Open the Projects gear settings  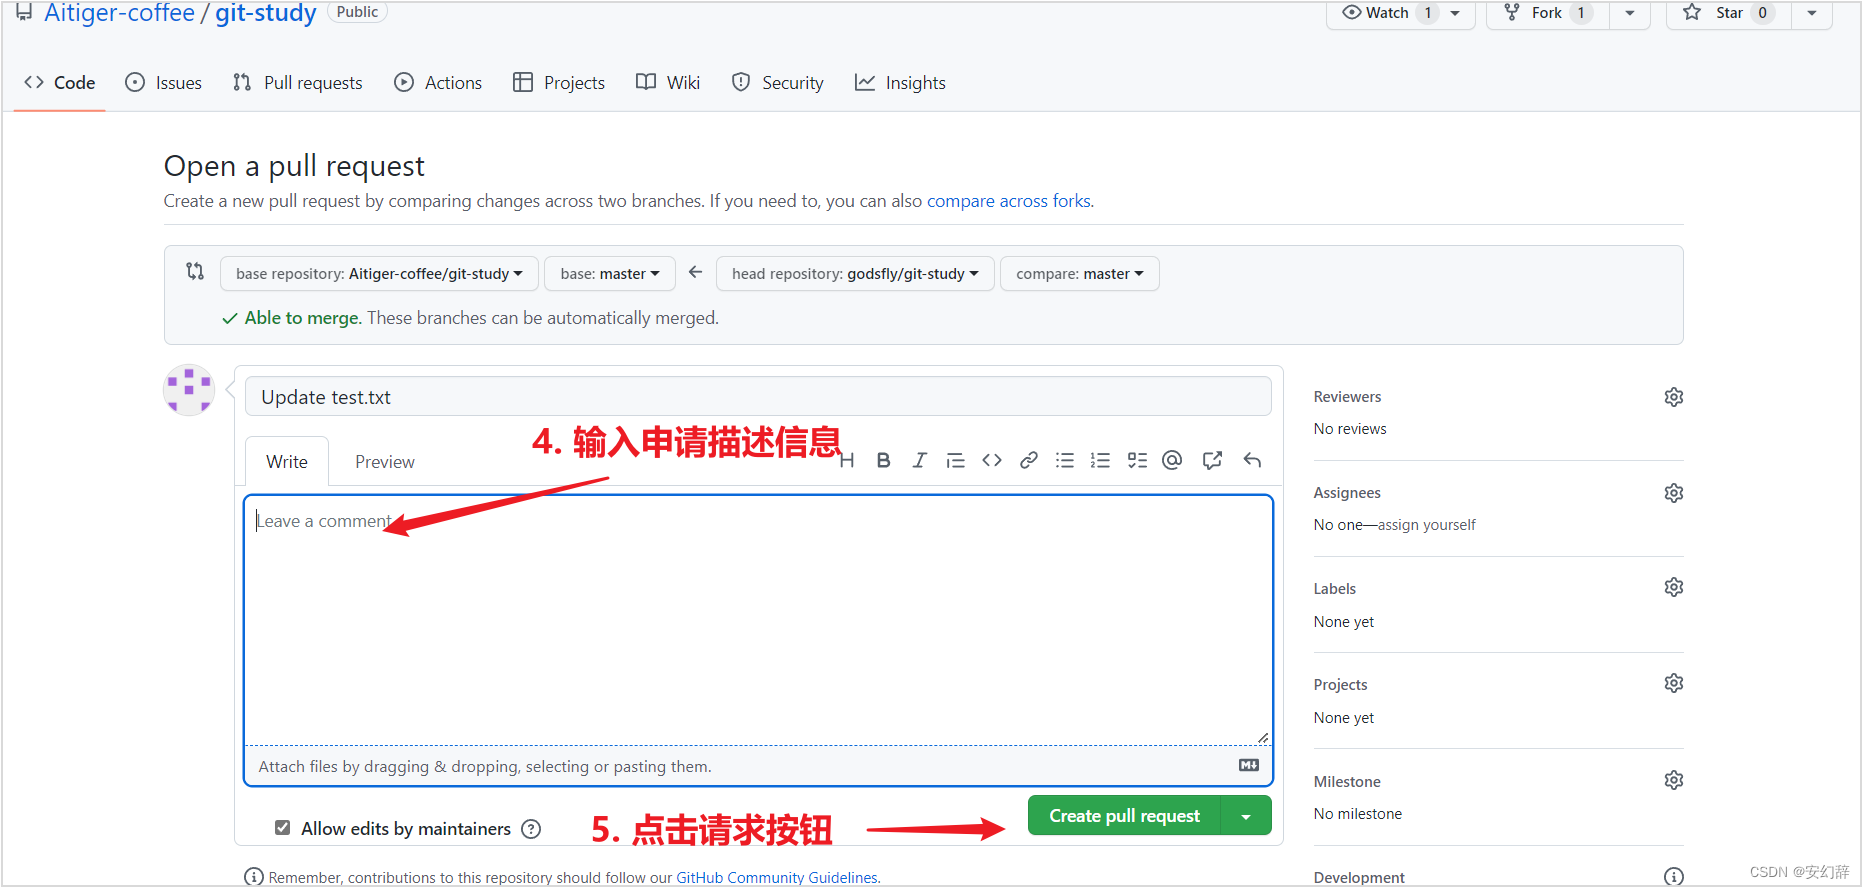(x=1674, y=684)
